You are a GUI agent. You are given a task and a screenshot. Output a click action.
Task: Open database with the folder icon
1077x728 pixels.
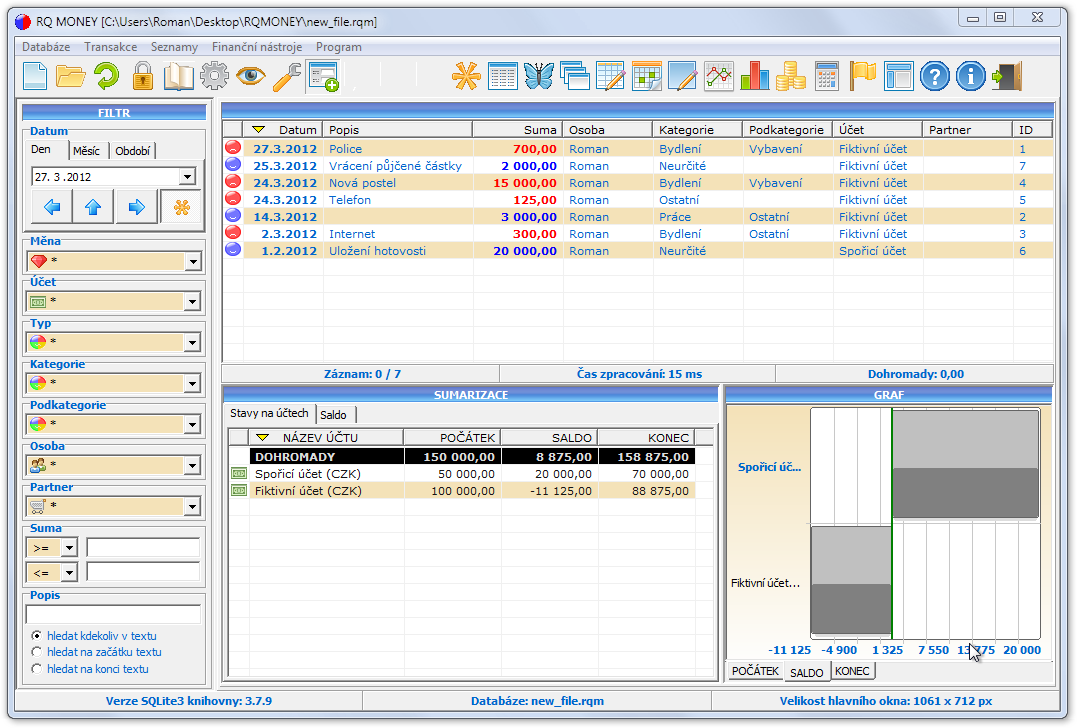pos(71,76)
